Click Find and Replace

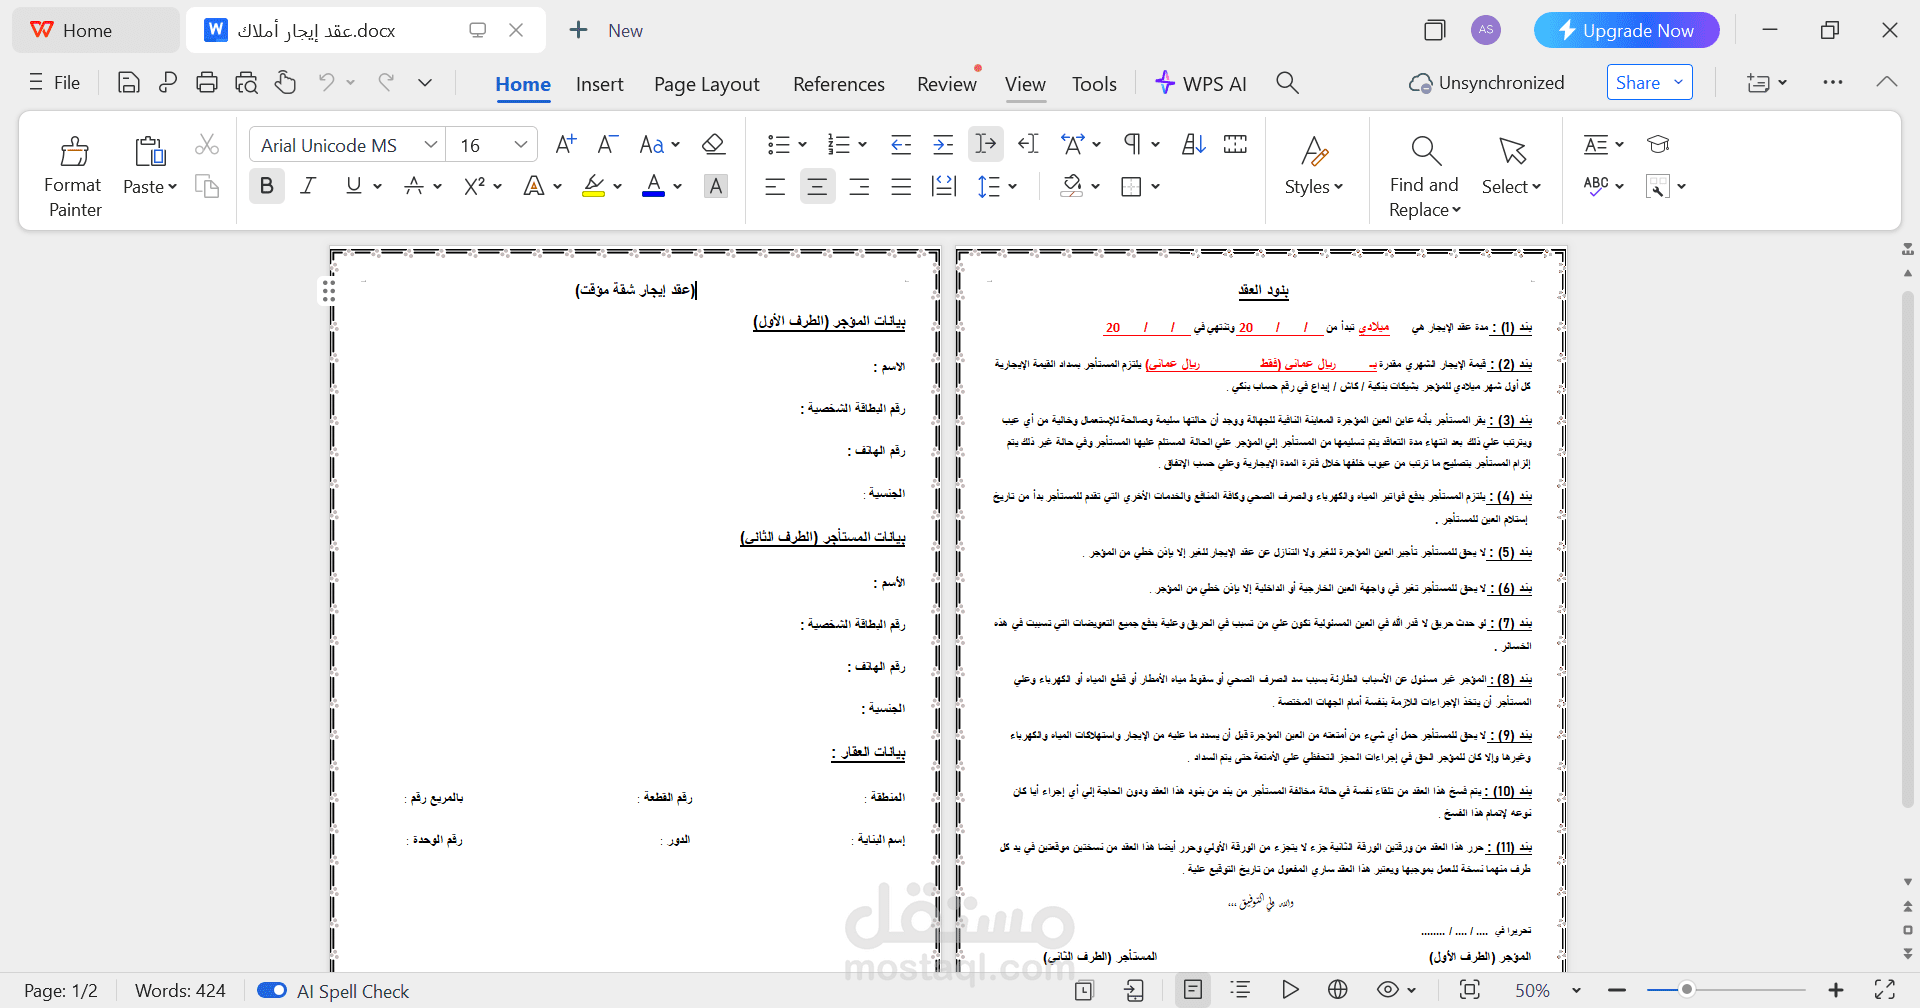click(1424, 176)
